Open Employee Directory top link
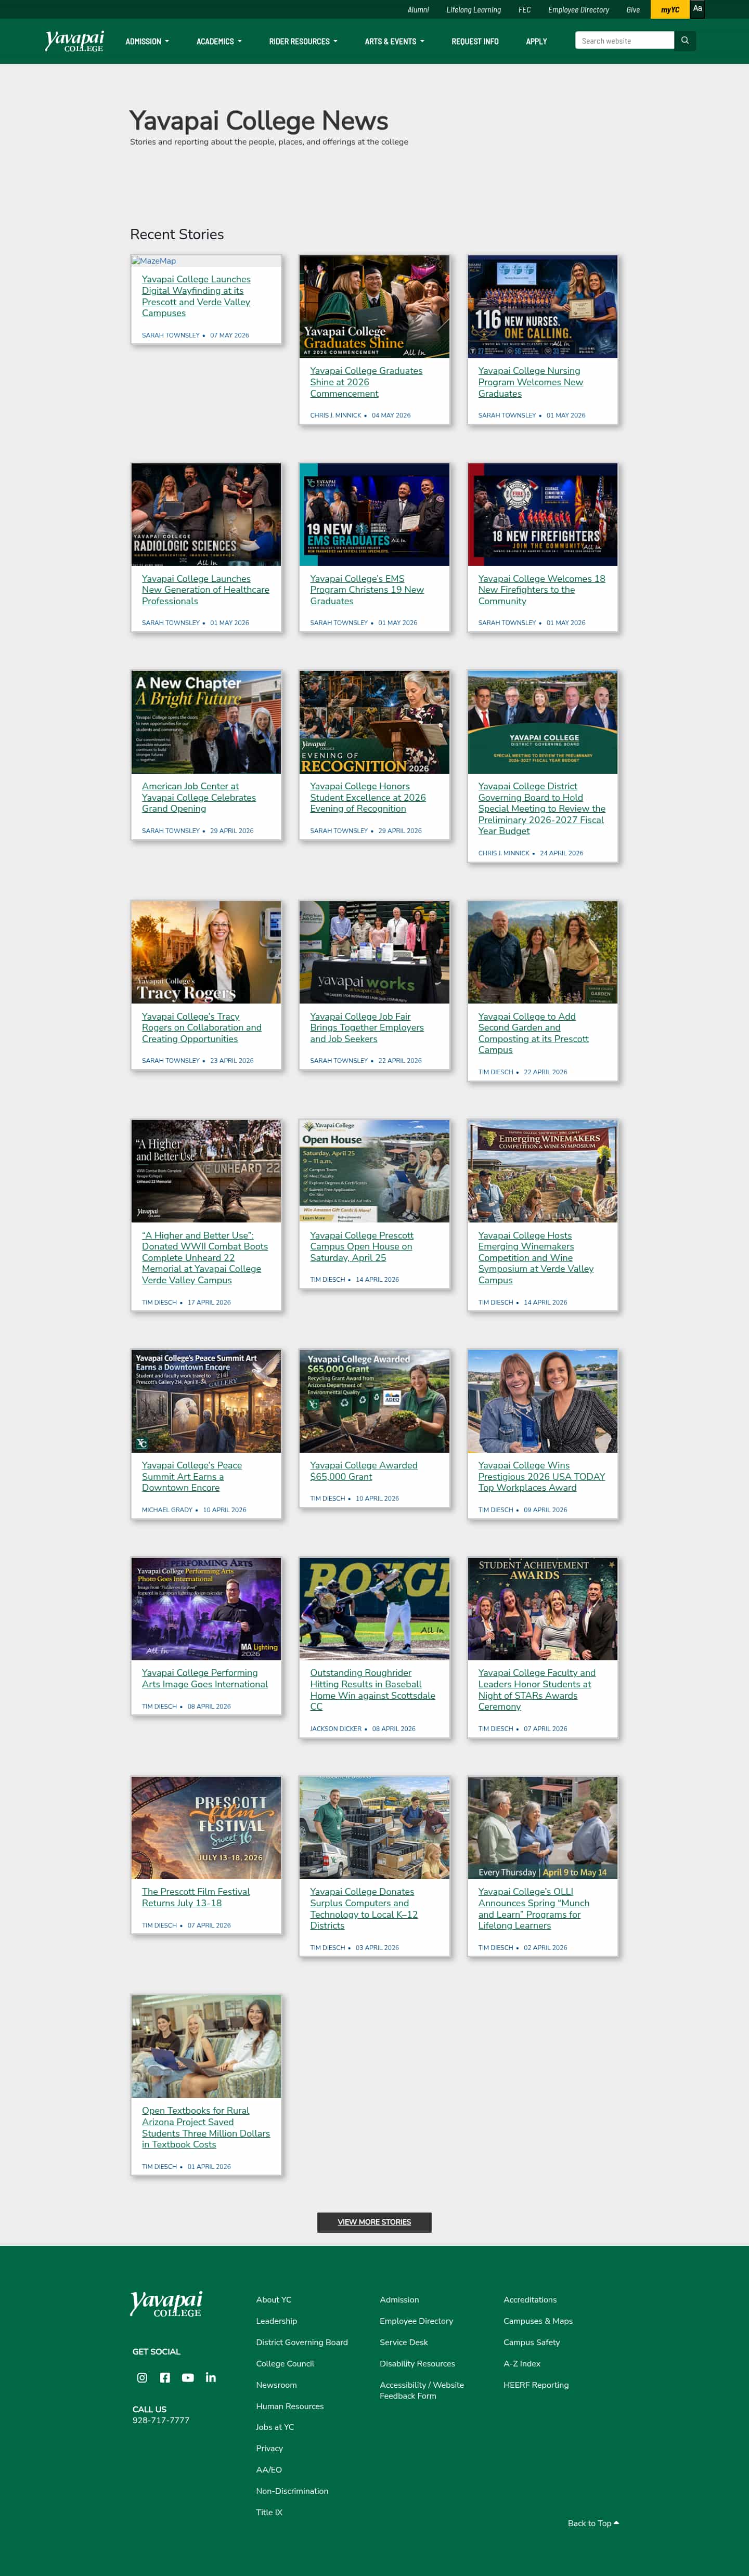Screen dimensions: 749x2576 [578, 10]
